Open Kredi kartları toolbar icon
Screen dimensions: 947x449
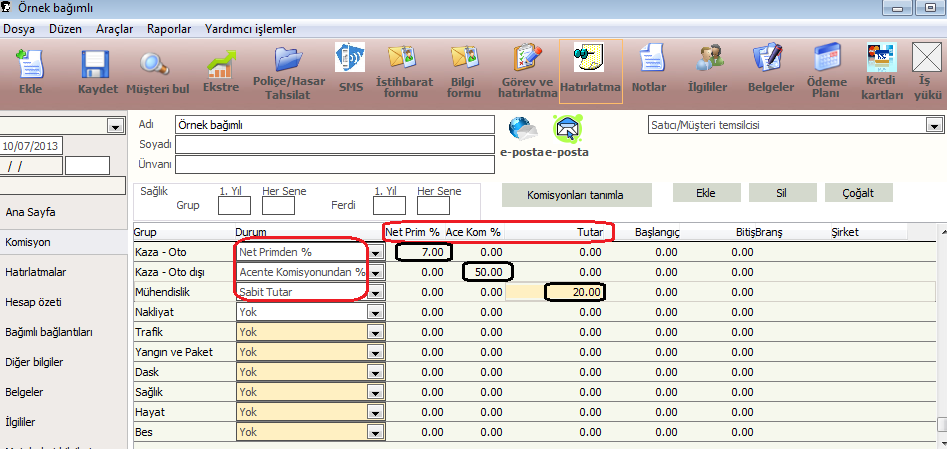(x=882, y=70)
